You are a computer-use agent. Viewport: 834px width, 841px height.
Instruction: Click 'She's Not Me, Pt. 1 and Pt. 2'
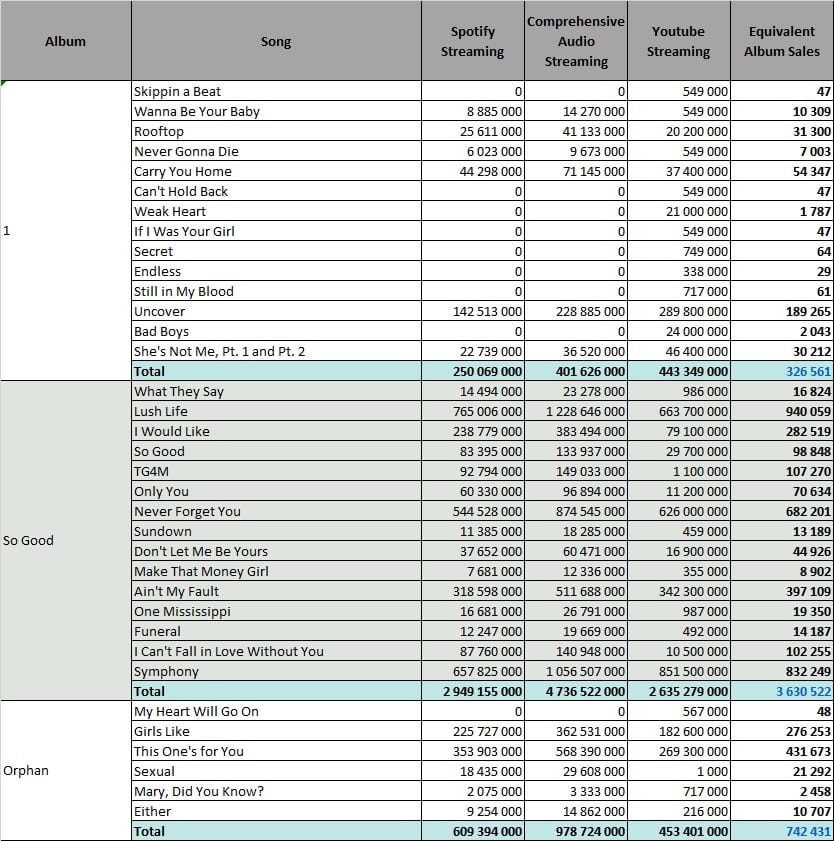276,351
